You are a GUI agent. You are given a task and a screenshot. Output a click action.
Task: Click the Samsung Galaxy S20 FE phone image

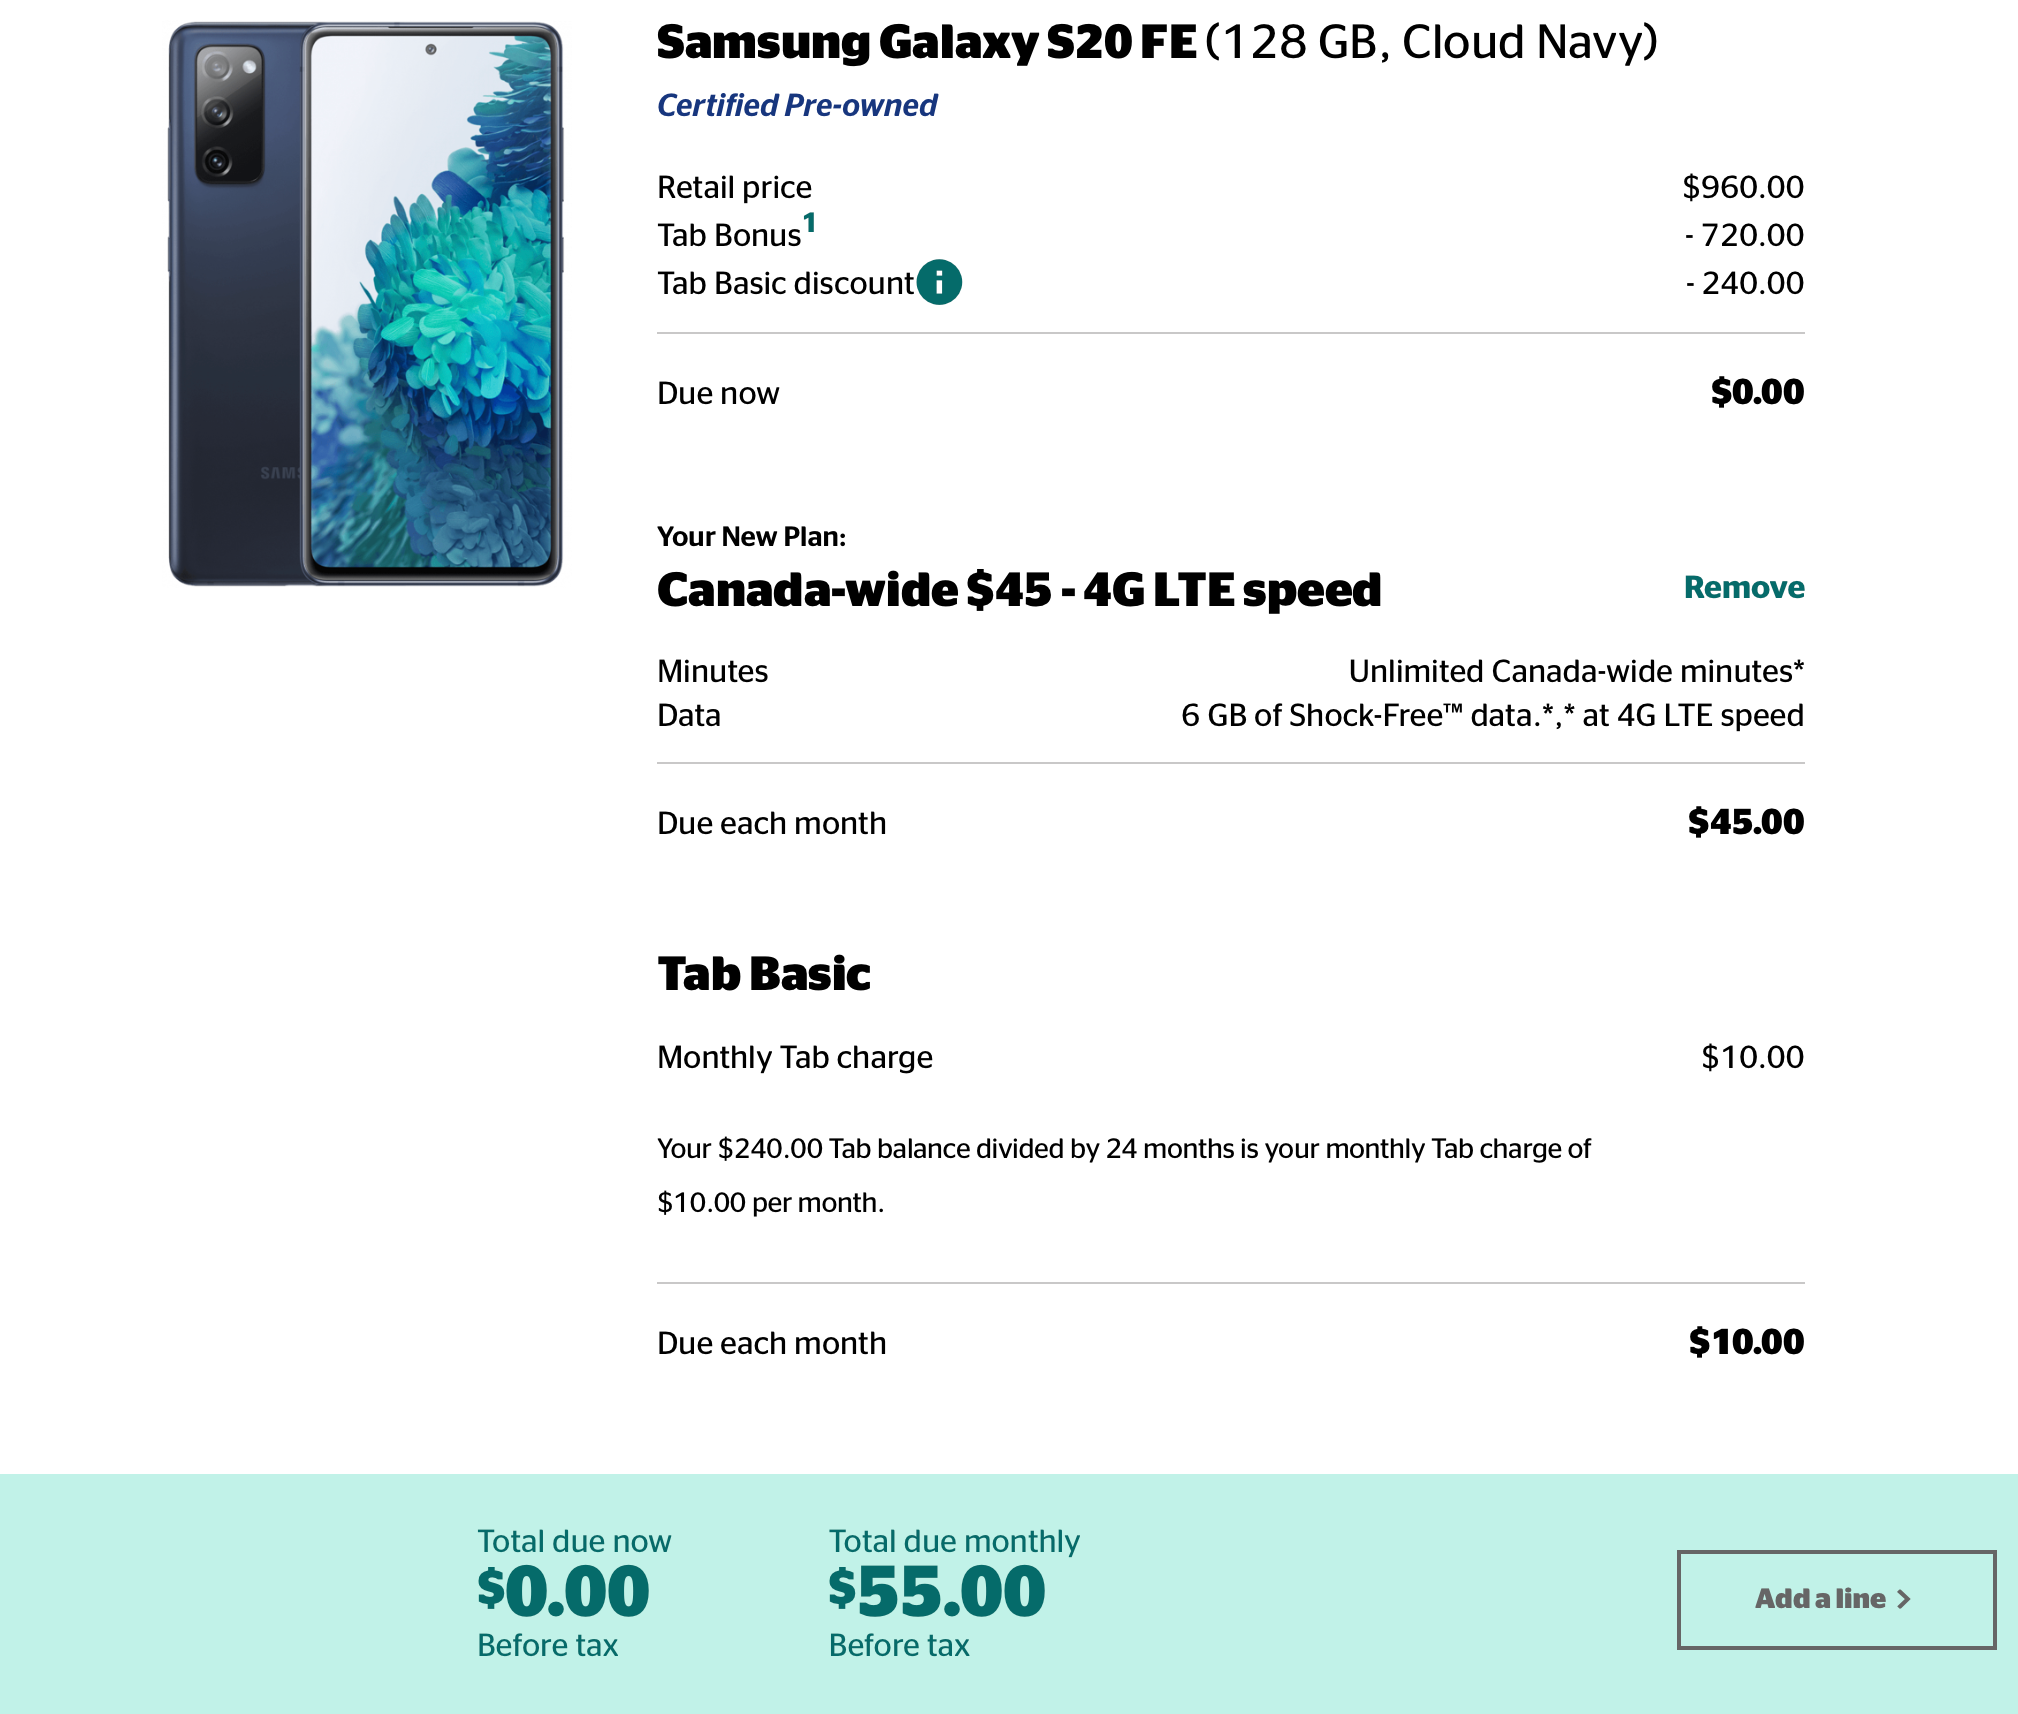click(x=366, y=304)
